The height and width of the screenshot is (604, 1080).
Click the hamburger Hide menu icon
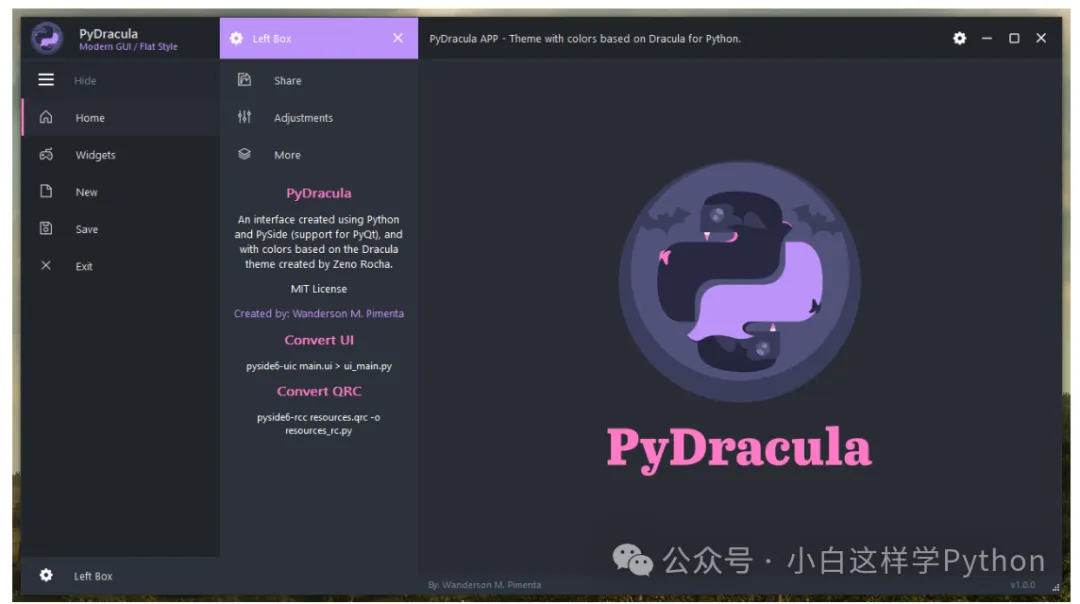(46, 80)
